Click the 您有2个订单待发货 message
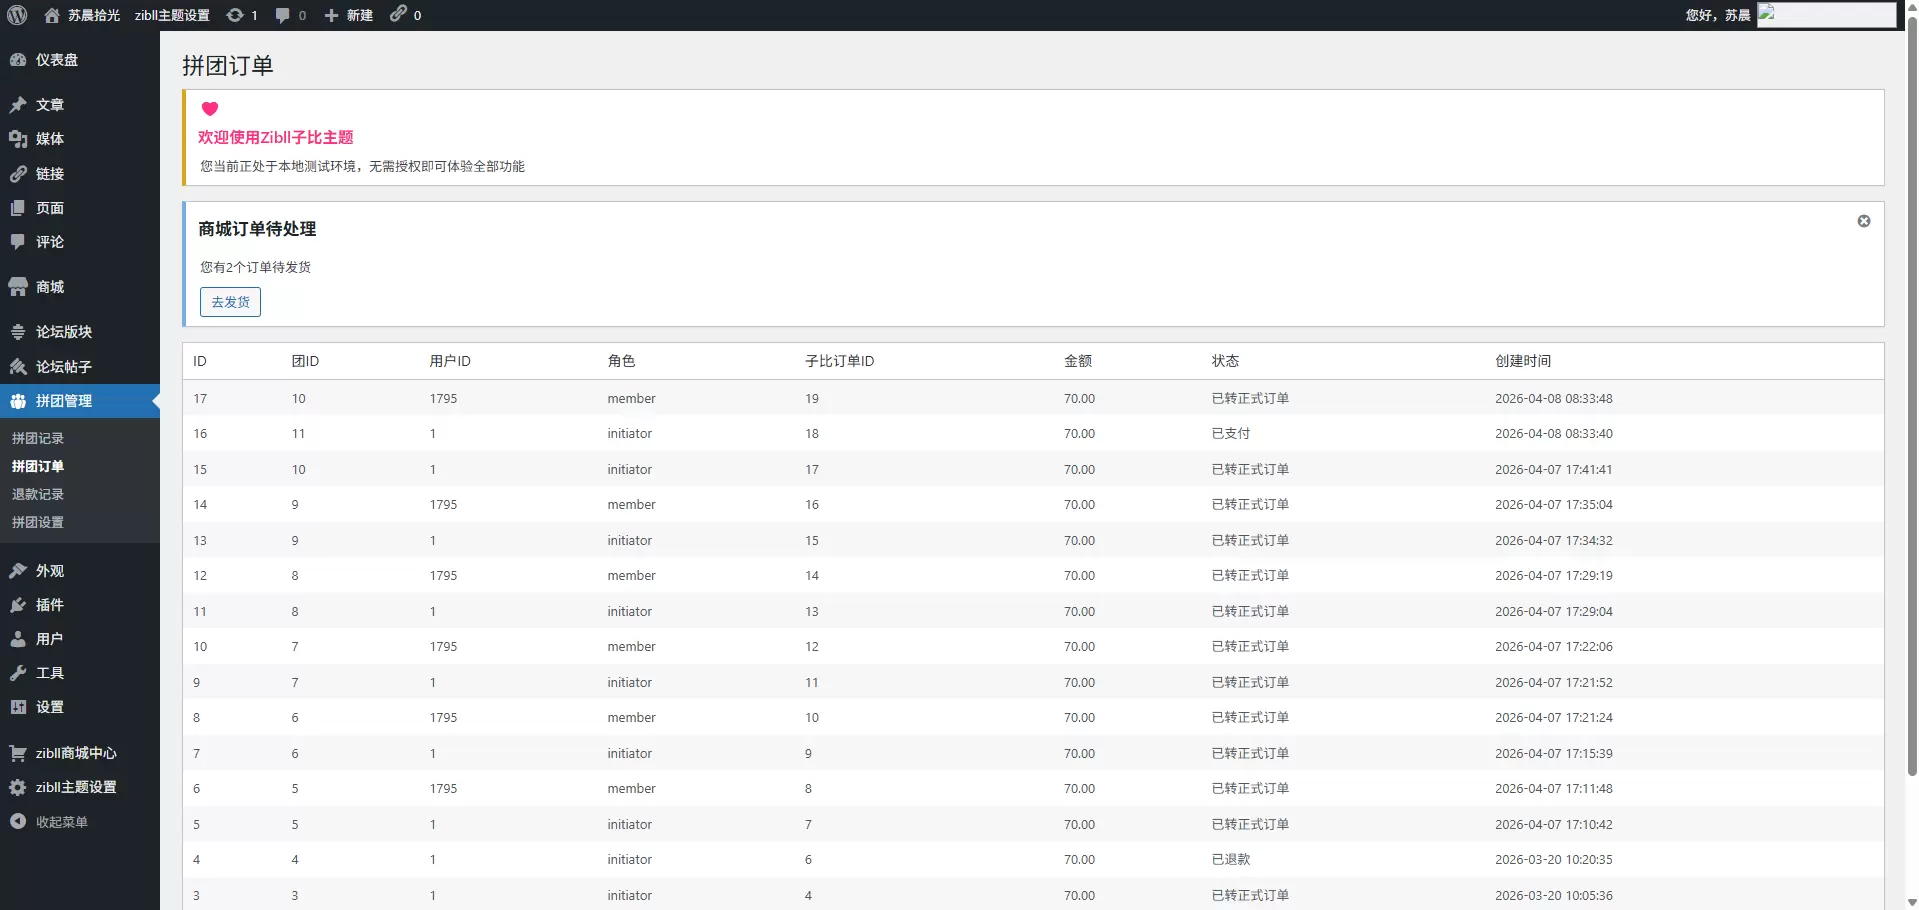Screen dimensions: 1919x910 255,267
